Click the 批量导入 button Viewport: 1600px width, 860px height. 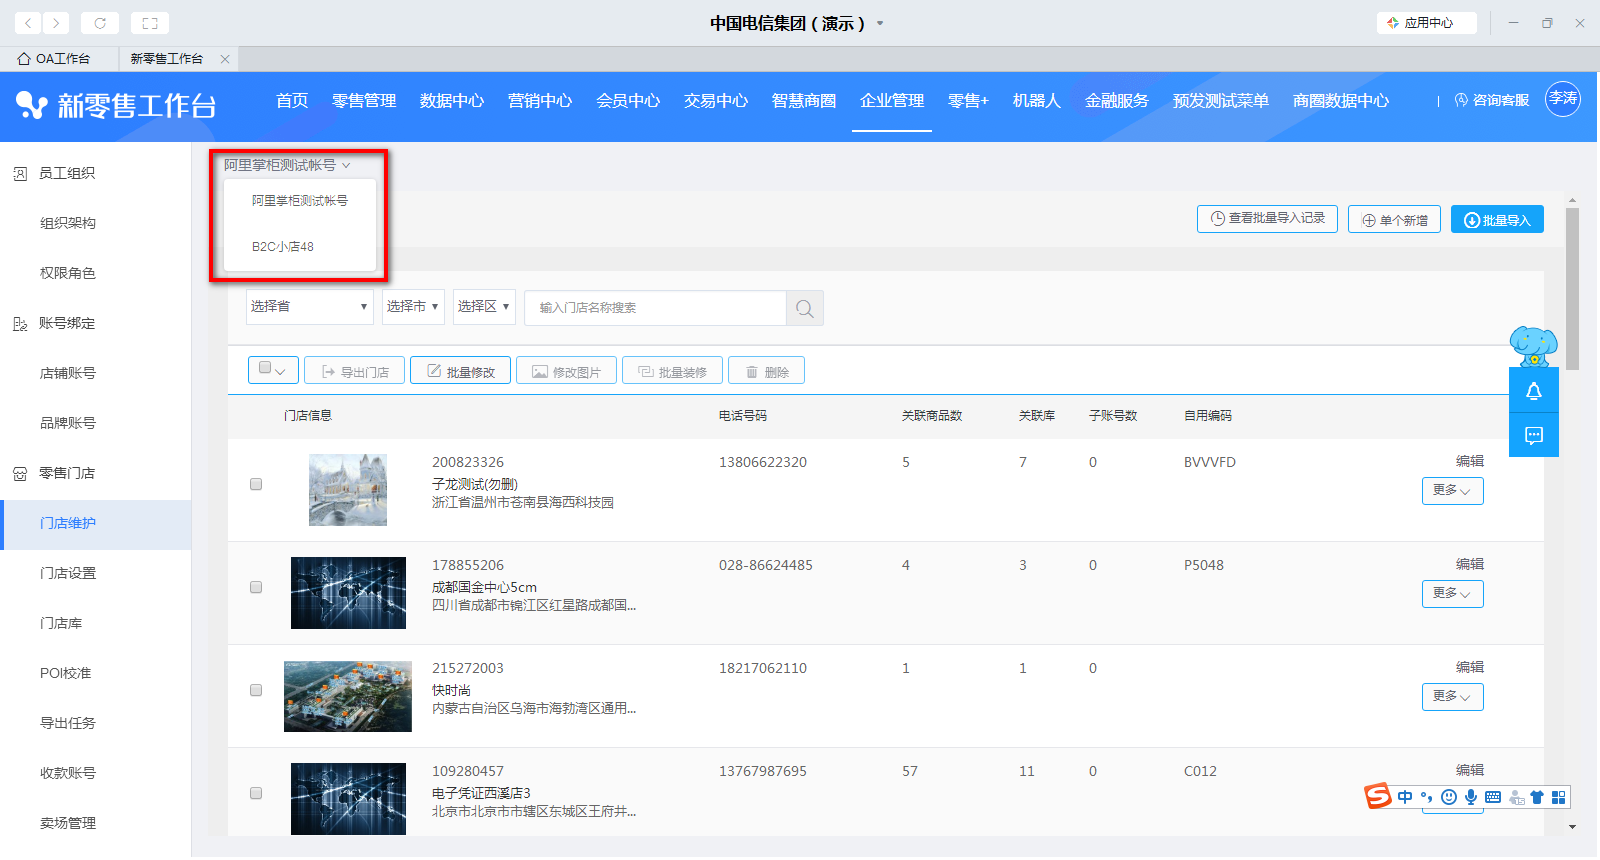[1496, 220]
